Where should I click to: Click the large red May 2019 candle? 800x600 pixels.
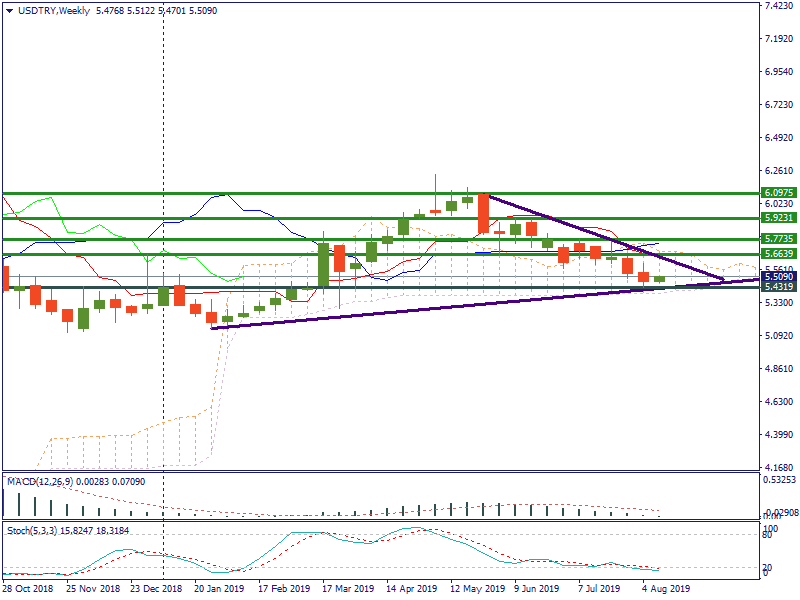click(484, 213)
